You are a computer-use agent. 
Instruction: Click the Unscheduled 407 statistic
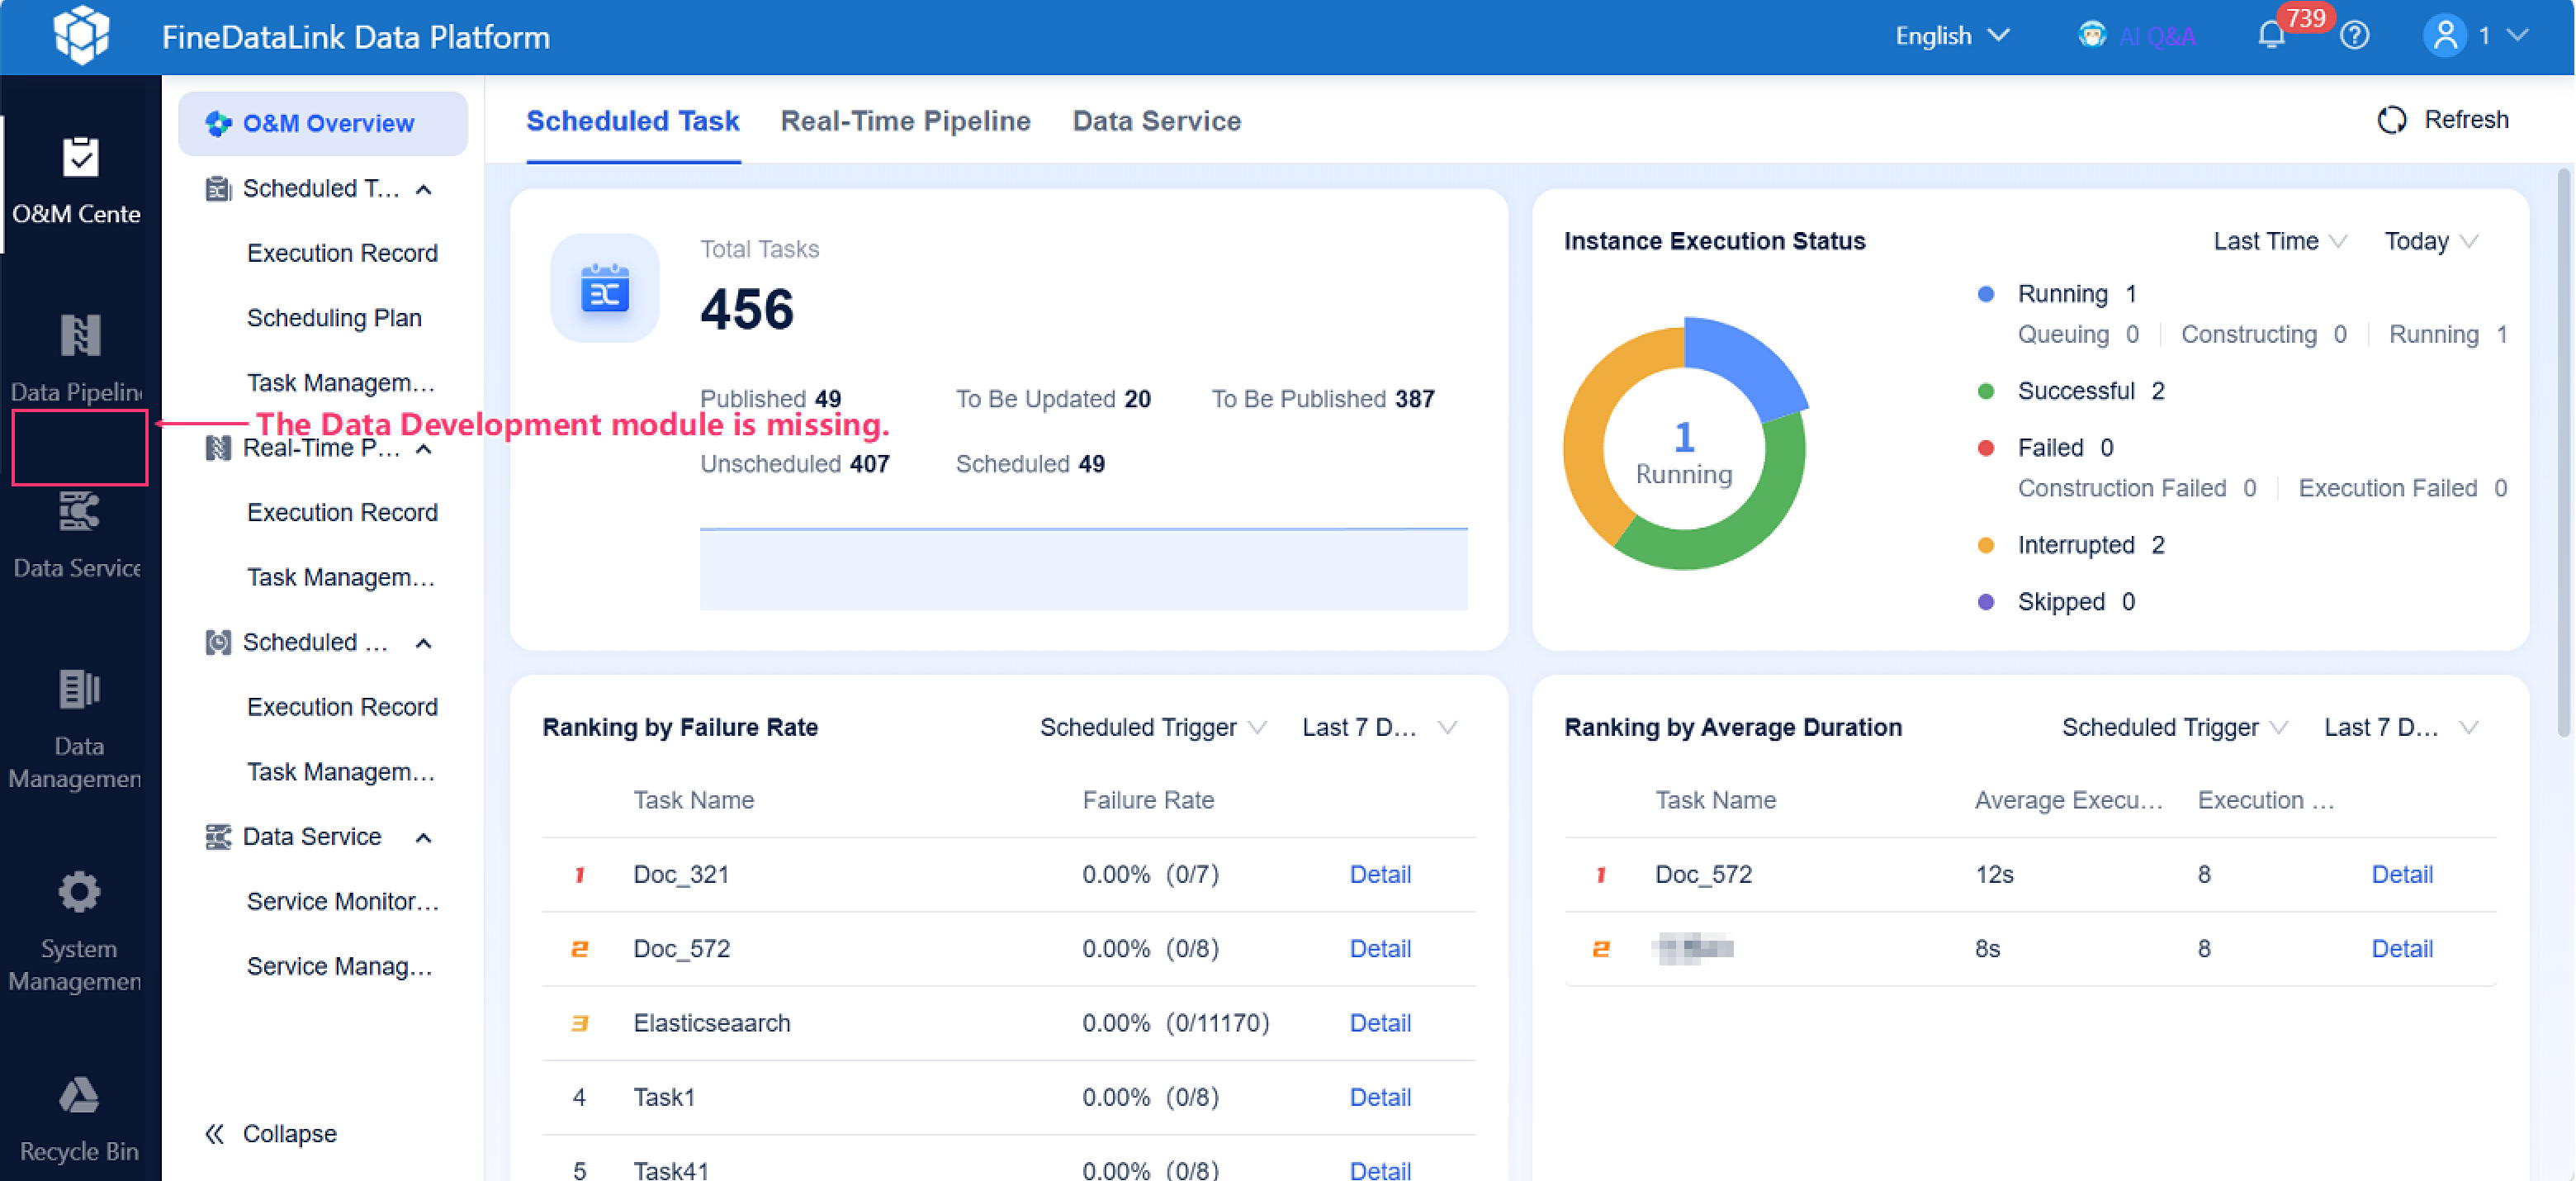coord(794,464)
